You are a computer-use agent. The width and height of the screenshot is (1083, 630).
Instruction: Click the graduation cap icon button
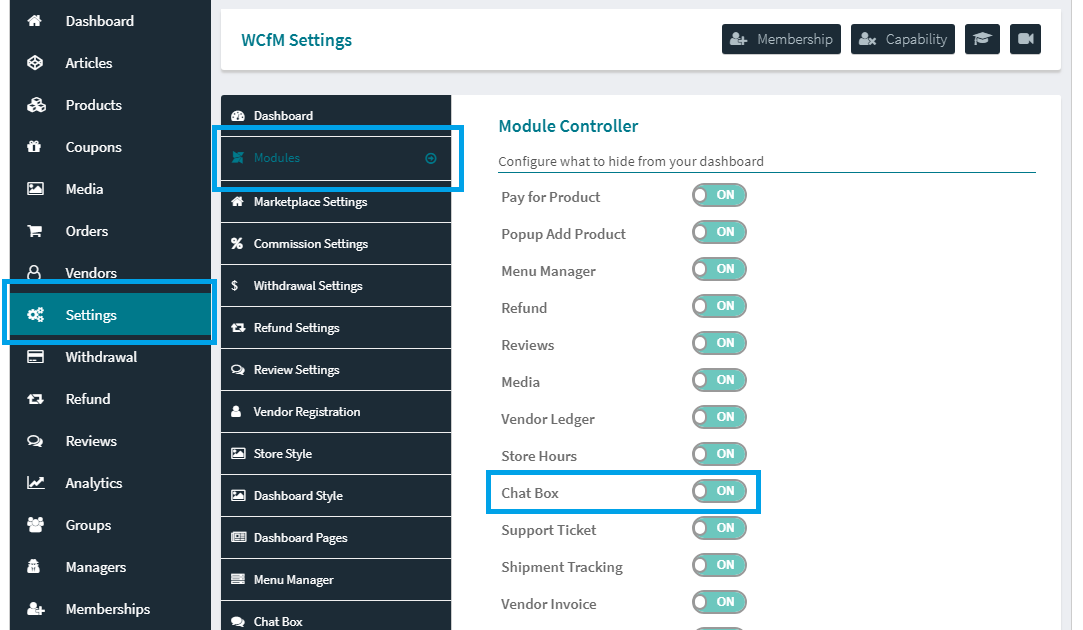pos(982,39)
